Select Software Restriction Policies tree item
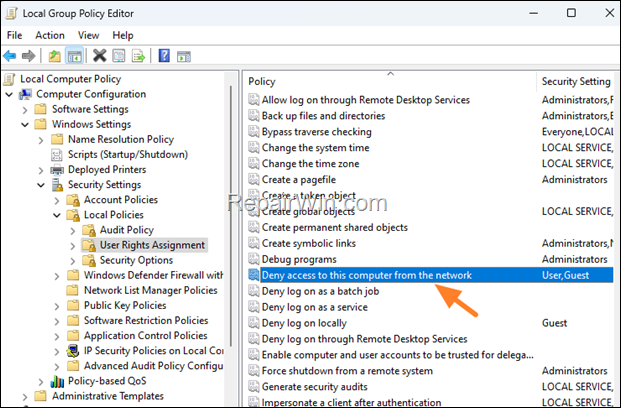This screenshot has width=621, height=408. [x=146, y=320]
